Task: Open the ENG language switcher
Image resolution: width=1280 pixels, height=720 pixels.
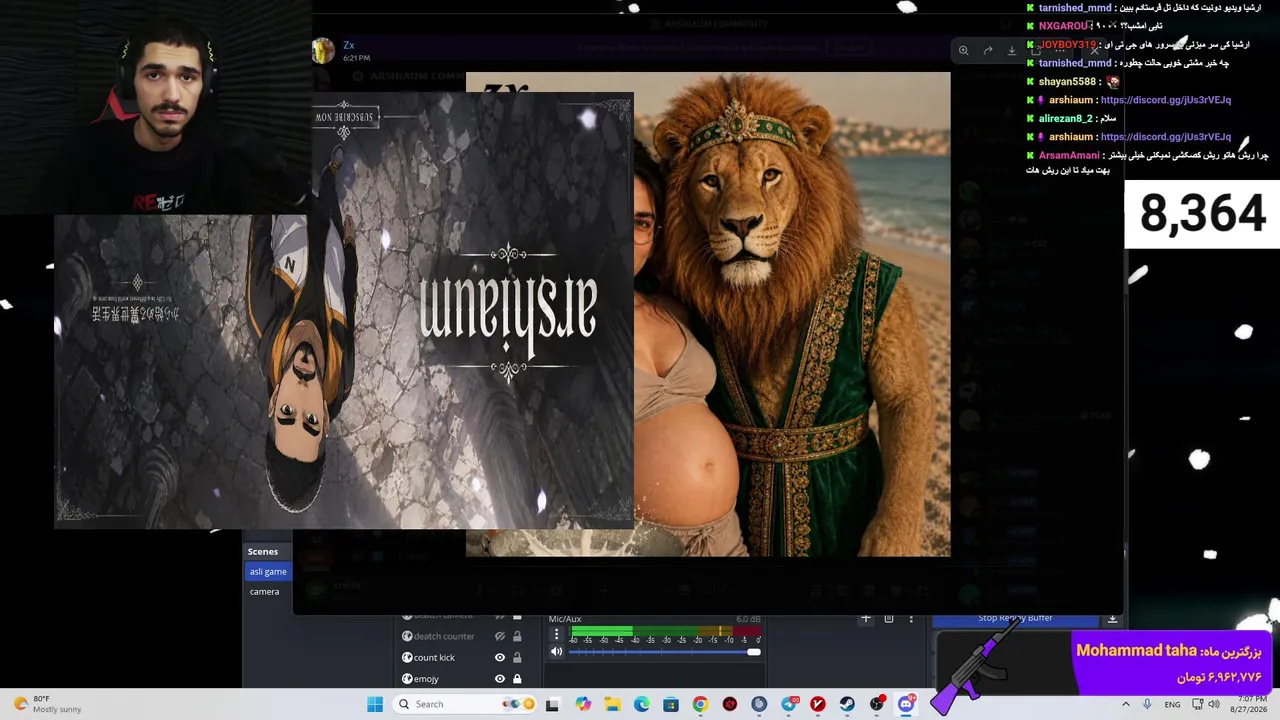Action: coord(1172,705)
